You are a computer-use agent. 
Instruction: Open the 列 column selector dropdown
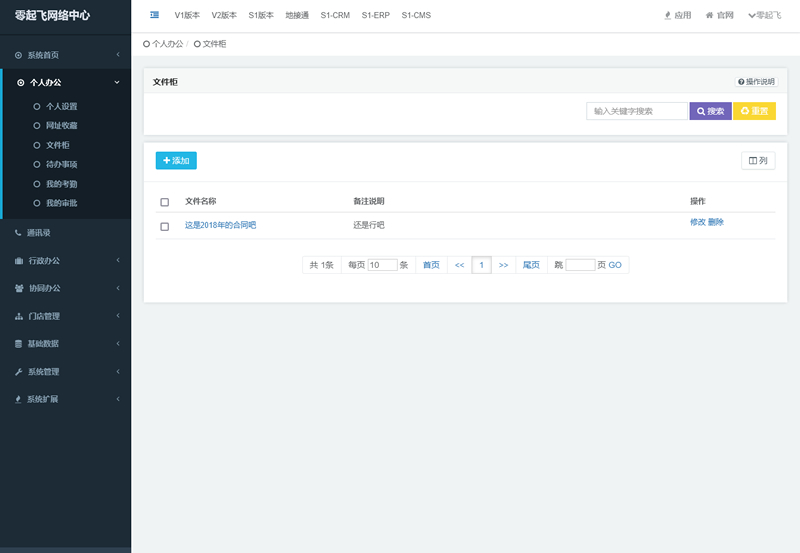757,160
